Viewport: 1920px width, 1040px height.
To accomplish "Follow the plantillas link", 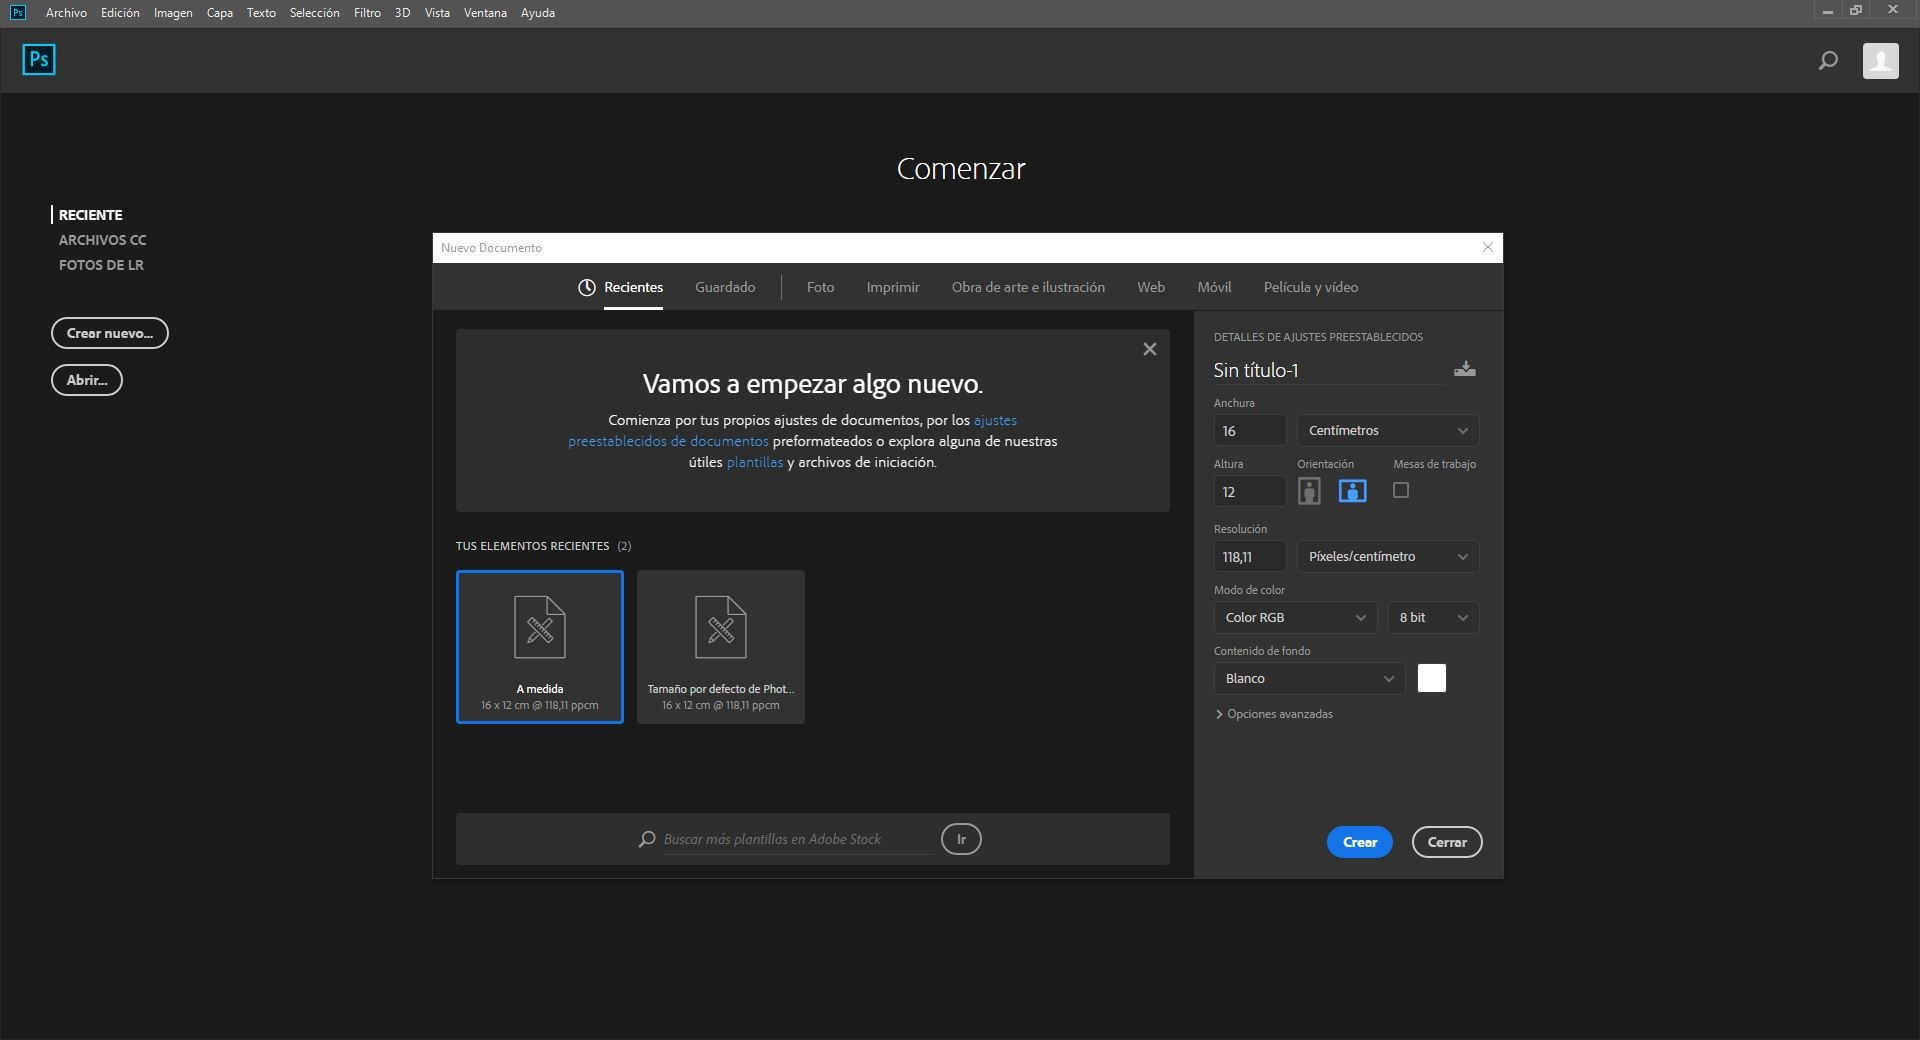I will coord(755,462).
